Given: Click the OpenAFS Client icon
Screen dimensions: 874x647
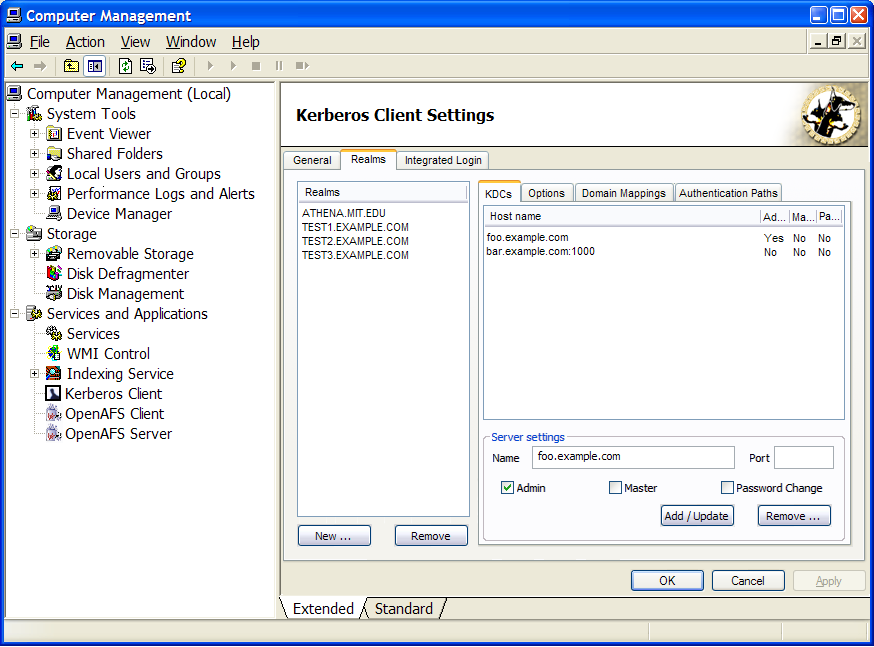Looking at the screenshot, I should (x=53, y=414).
